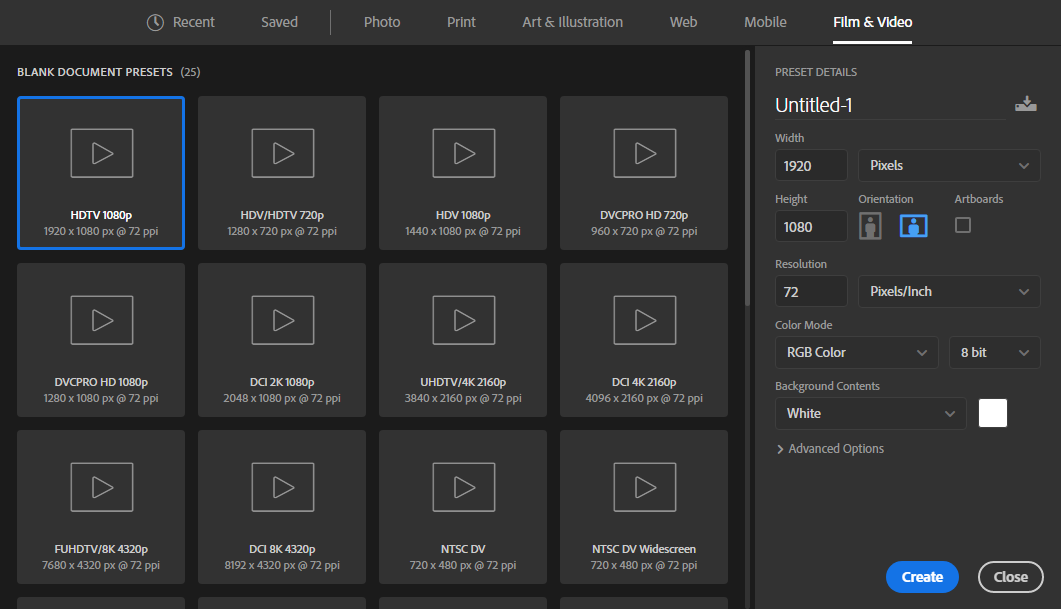
Task: Pick the DVCPRO HD 720p preset
Action: pos(644,172)
